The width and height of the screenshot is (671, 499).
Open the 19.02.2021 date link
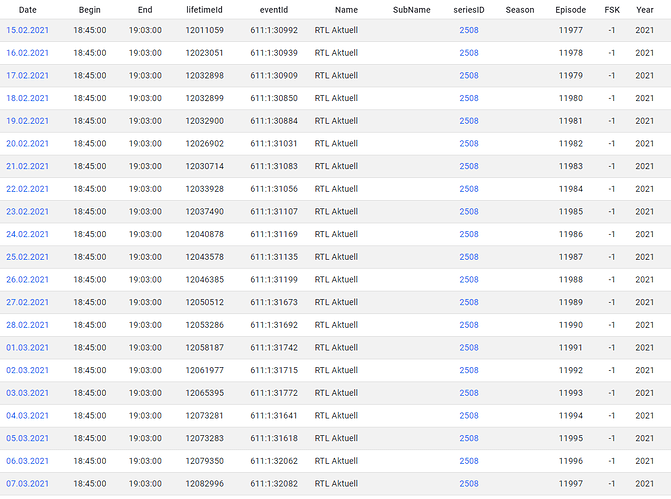point(27,121)
